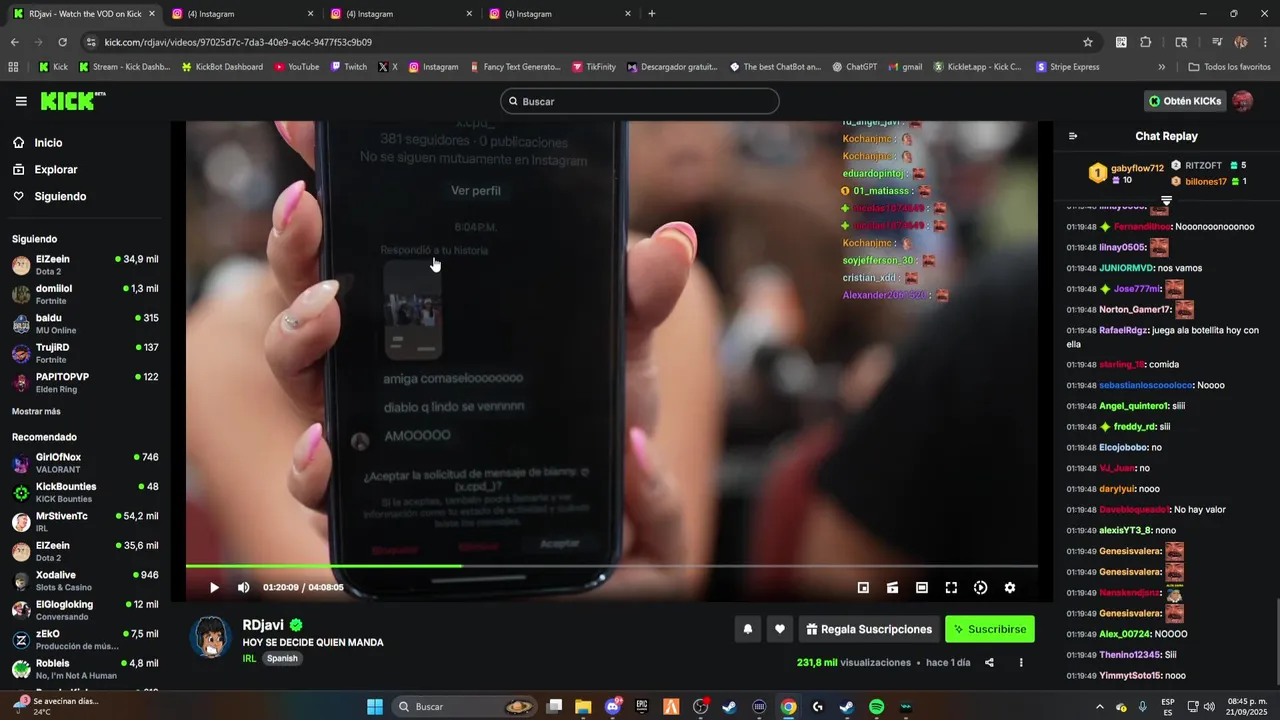
Task: Open TrujiRD Fortnite channel
Action: (85, 353)
